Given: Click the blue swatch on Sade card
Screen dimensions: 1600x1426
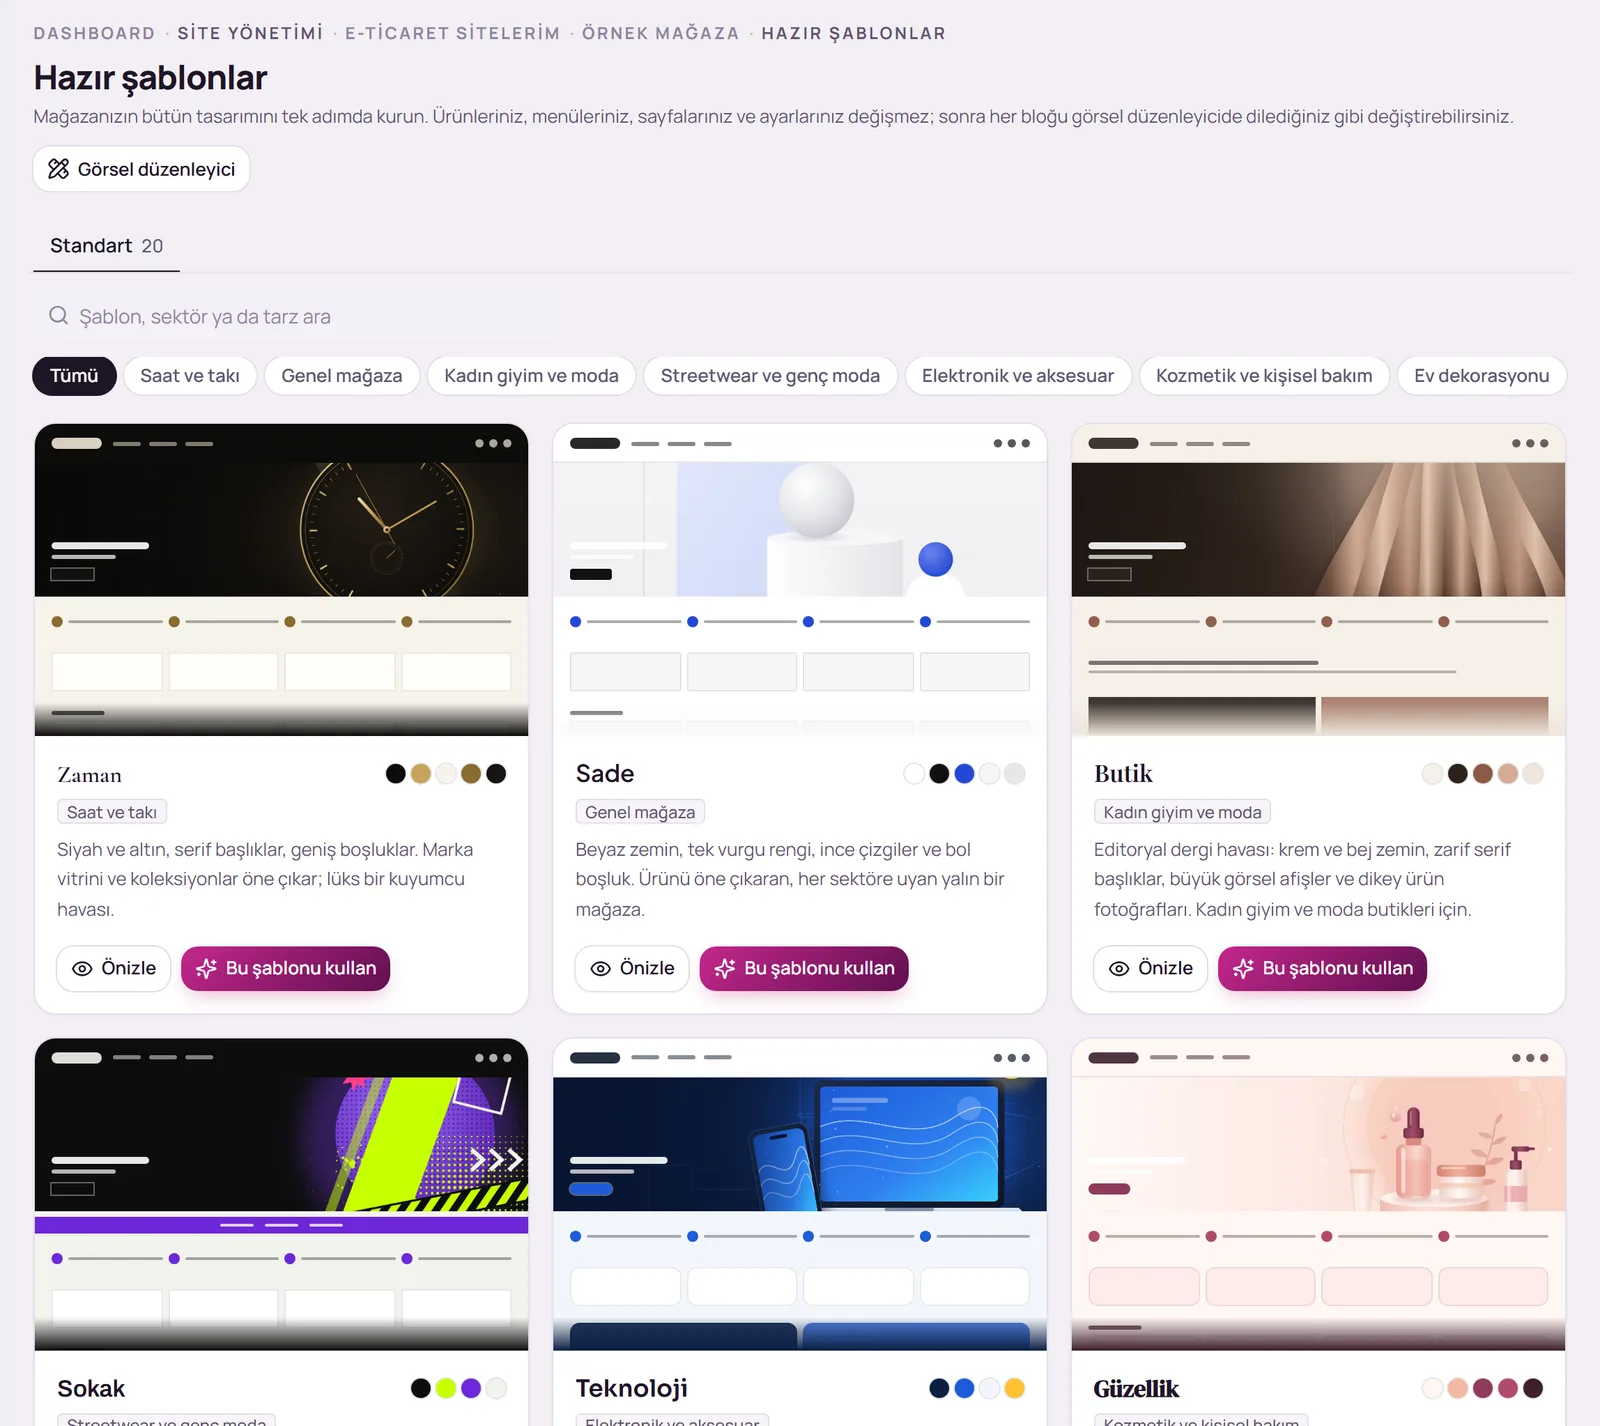Looking at the screenshot, I should pyautogui.click(x=964, y=774).
